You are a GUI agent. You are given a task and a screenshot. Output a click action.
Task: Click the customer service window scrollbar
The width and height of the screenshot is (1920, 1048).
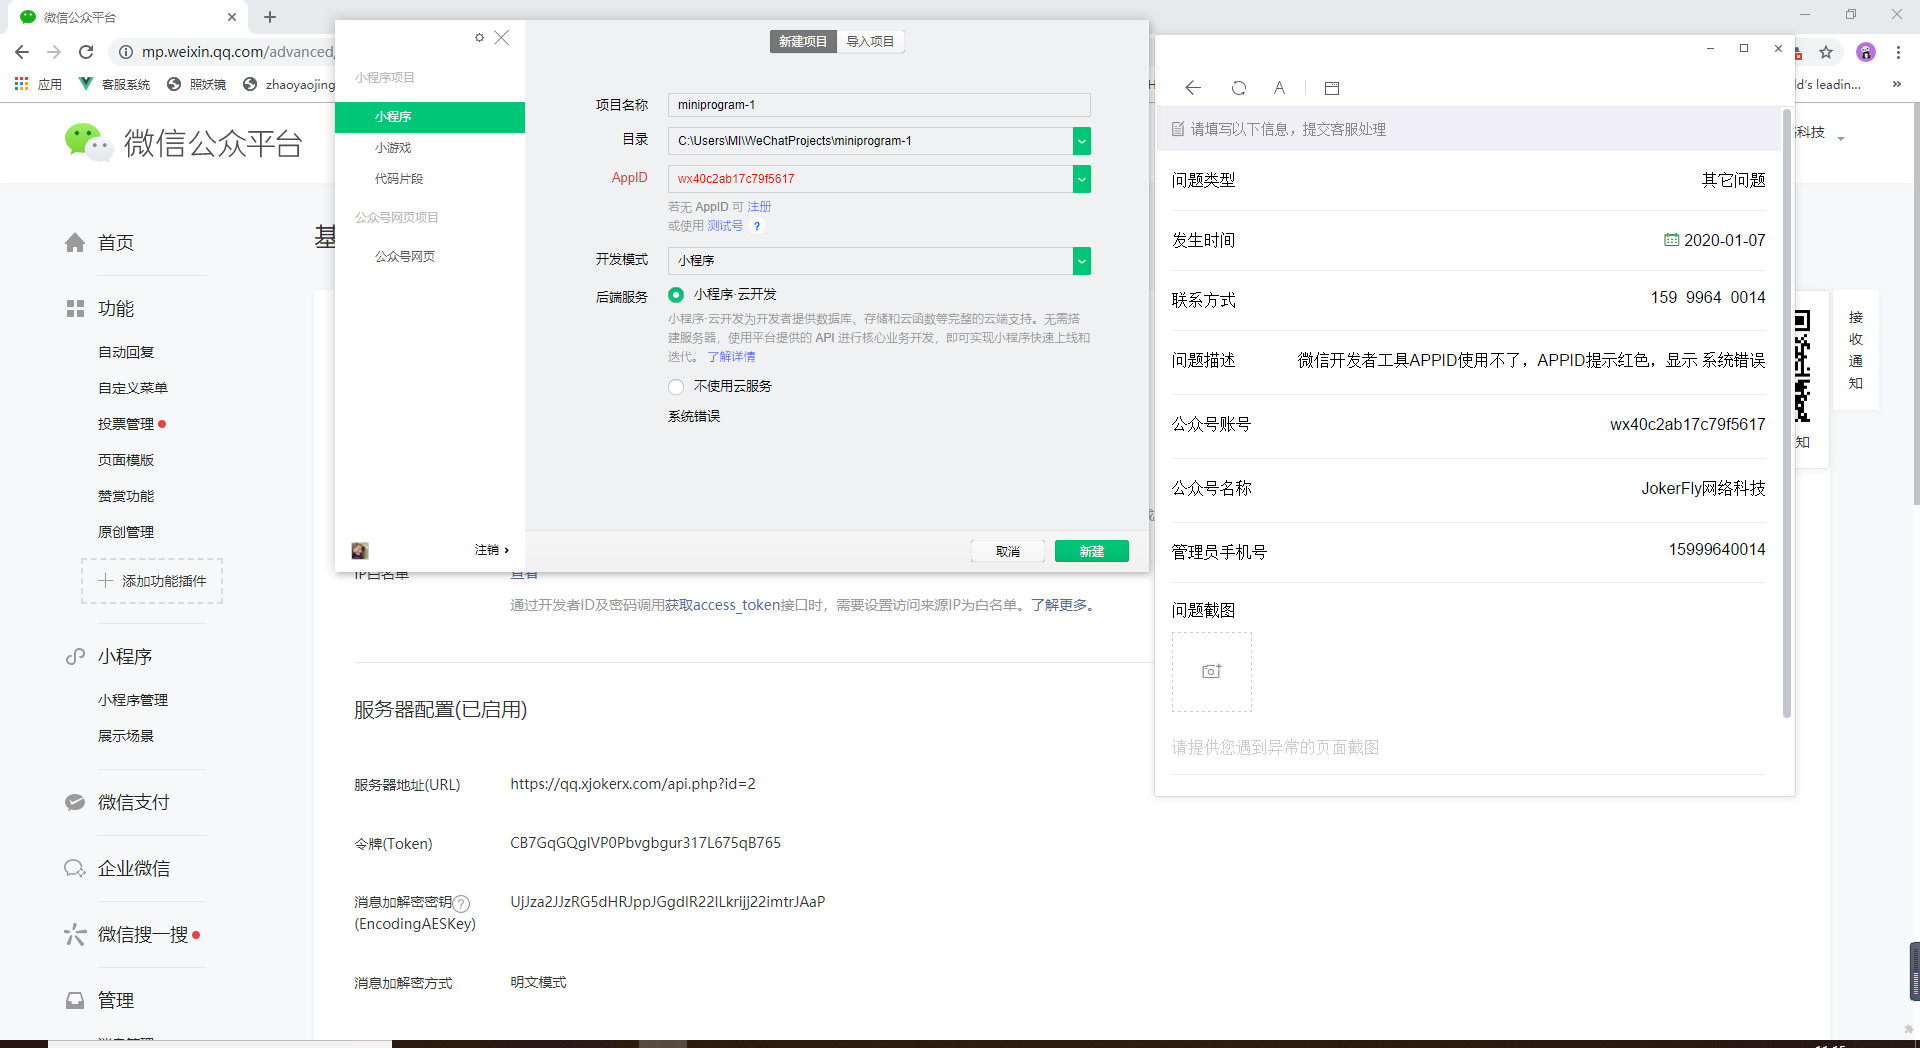(1786, 414)
